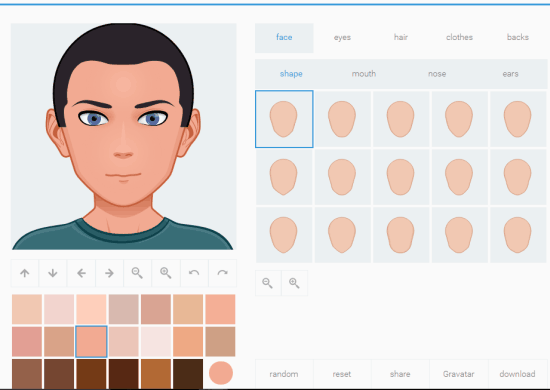Pick first face shape in middle row
Viewport: 550px width, 390px height.
tap(284, 177)
